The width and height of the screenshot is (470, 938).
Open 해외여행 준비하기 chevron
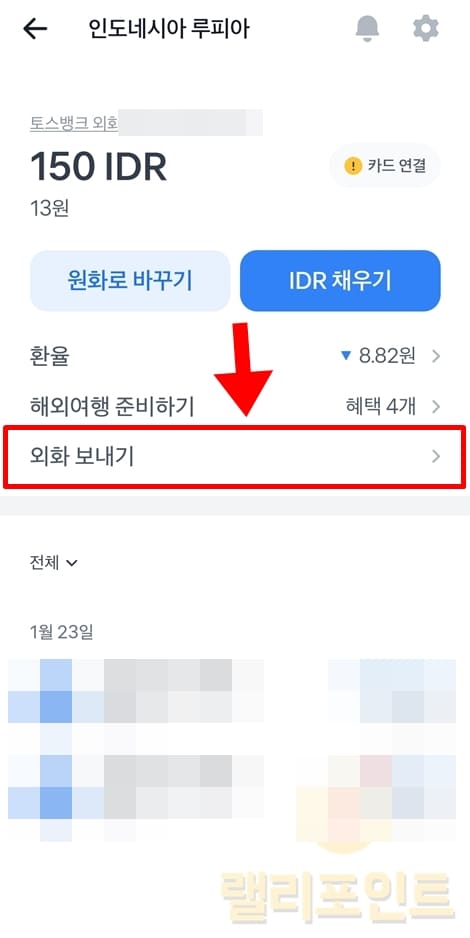click(436, 407)
